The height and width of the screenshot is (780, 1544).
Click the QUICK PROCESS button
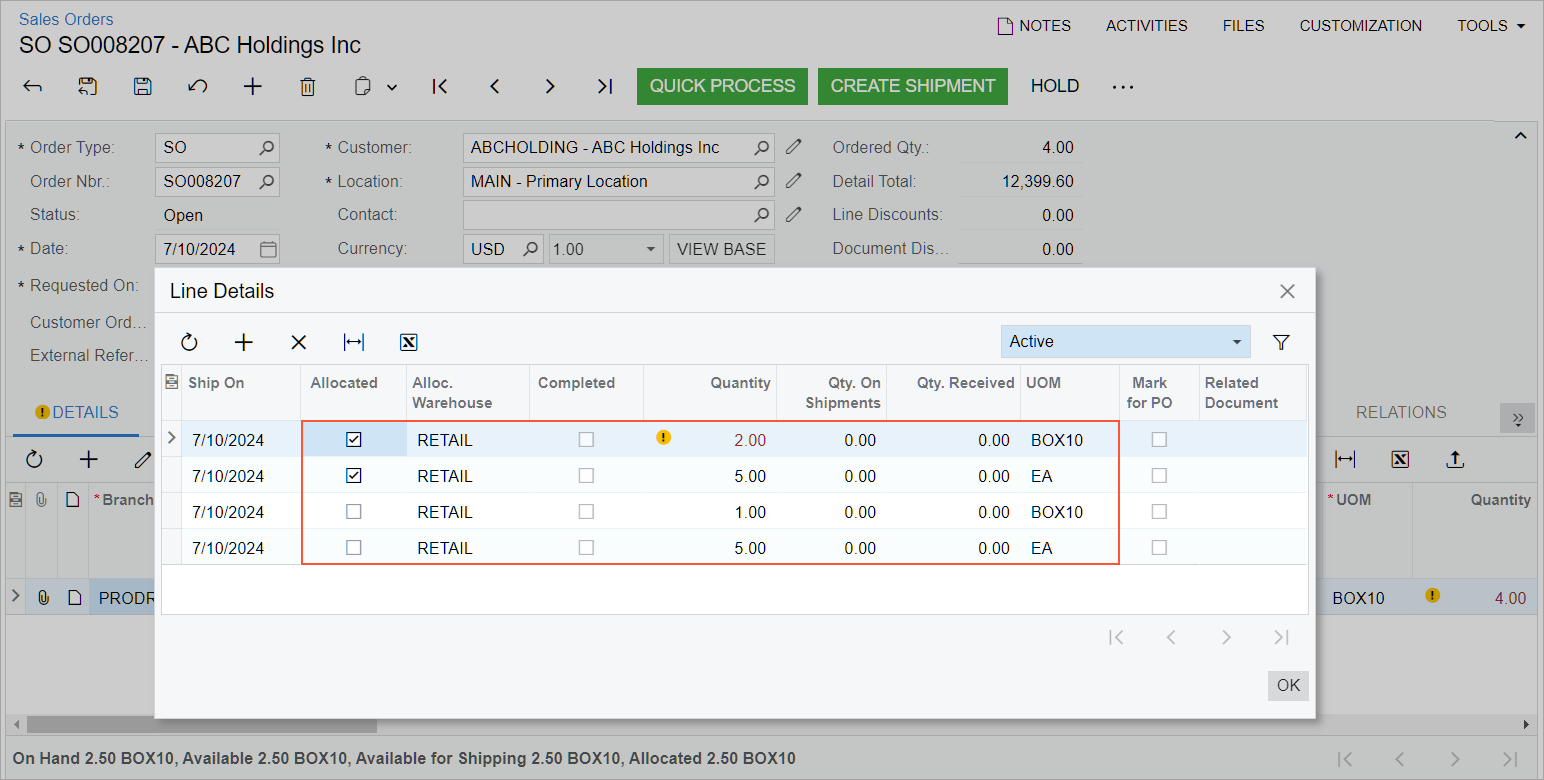click(x=722, y=86)
